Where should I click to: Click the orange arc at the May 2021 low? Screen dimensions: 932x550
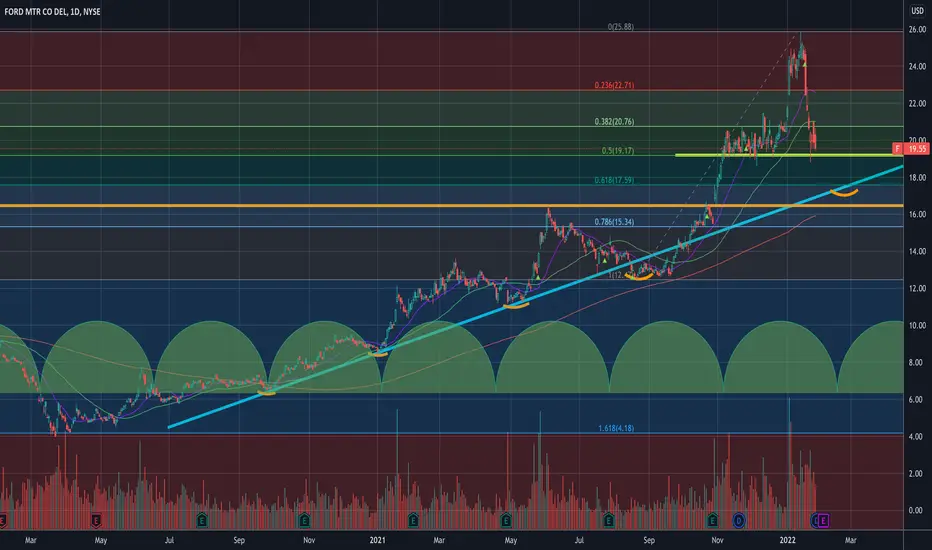pyautogui.click(x=516, y=306)
